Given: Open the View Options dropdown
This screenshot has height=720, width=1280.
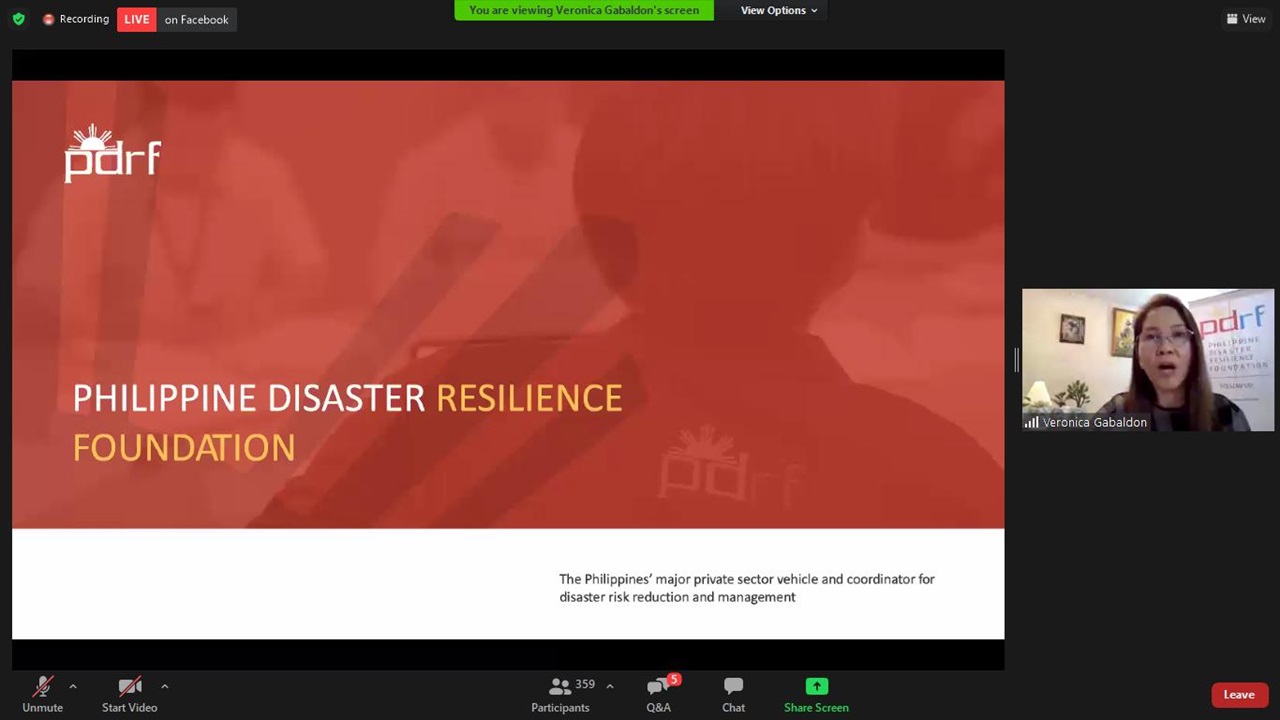Looking at the screenshot, I should point(779,10).
